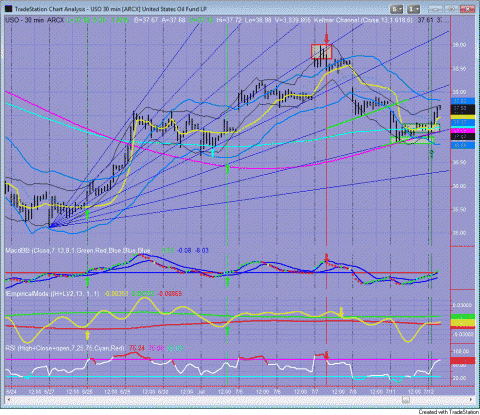Maximize the Chart Analysis window
Screen dimensions: 480x415
click(x=452, y=9)
